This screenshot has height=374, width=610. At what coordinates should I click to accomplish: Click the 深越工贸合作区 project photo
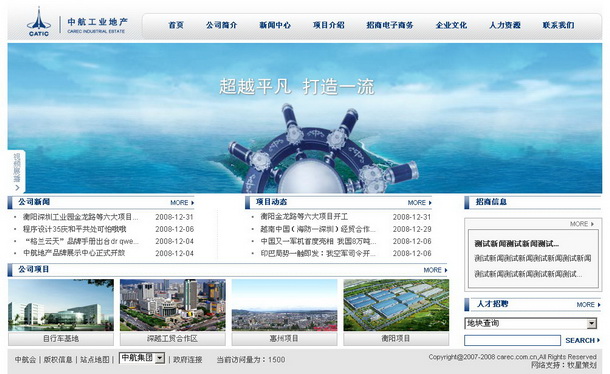tap(173, 305)
